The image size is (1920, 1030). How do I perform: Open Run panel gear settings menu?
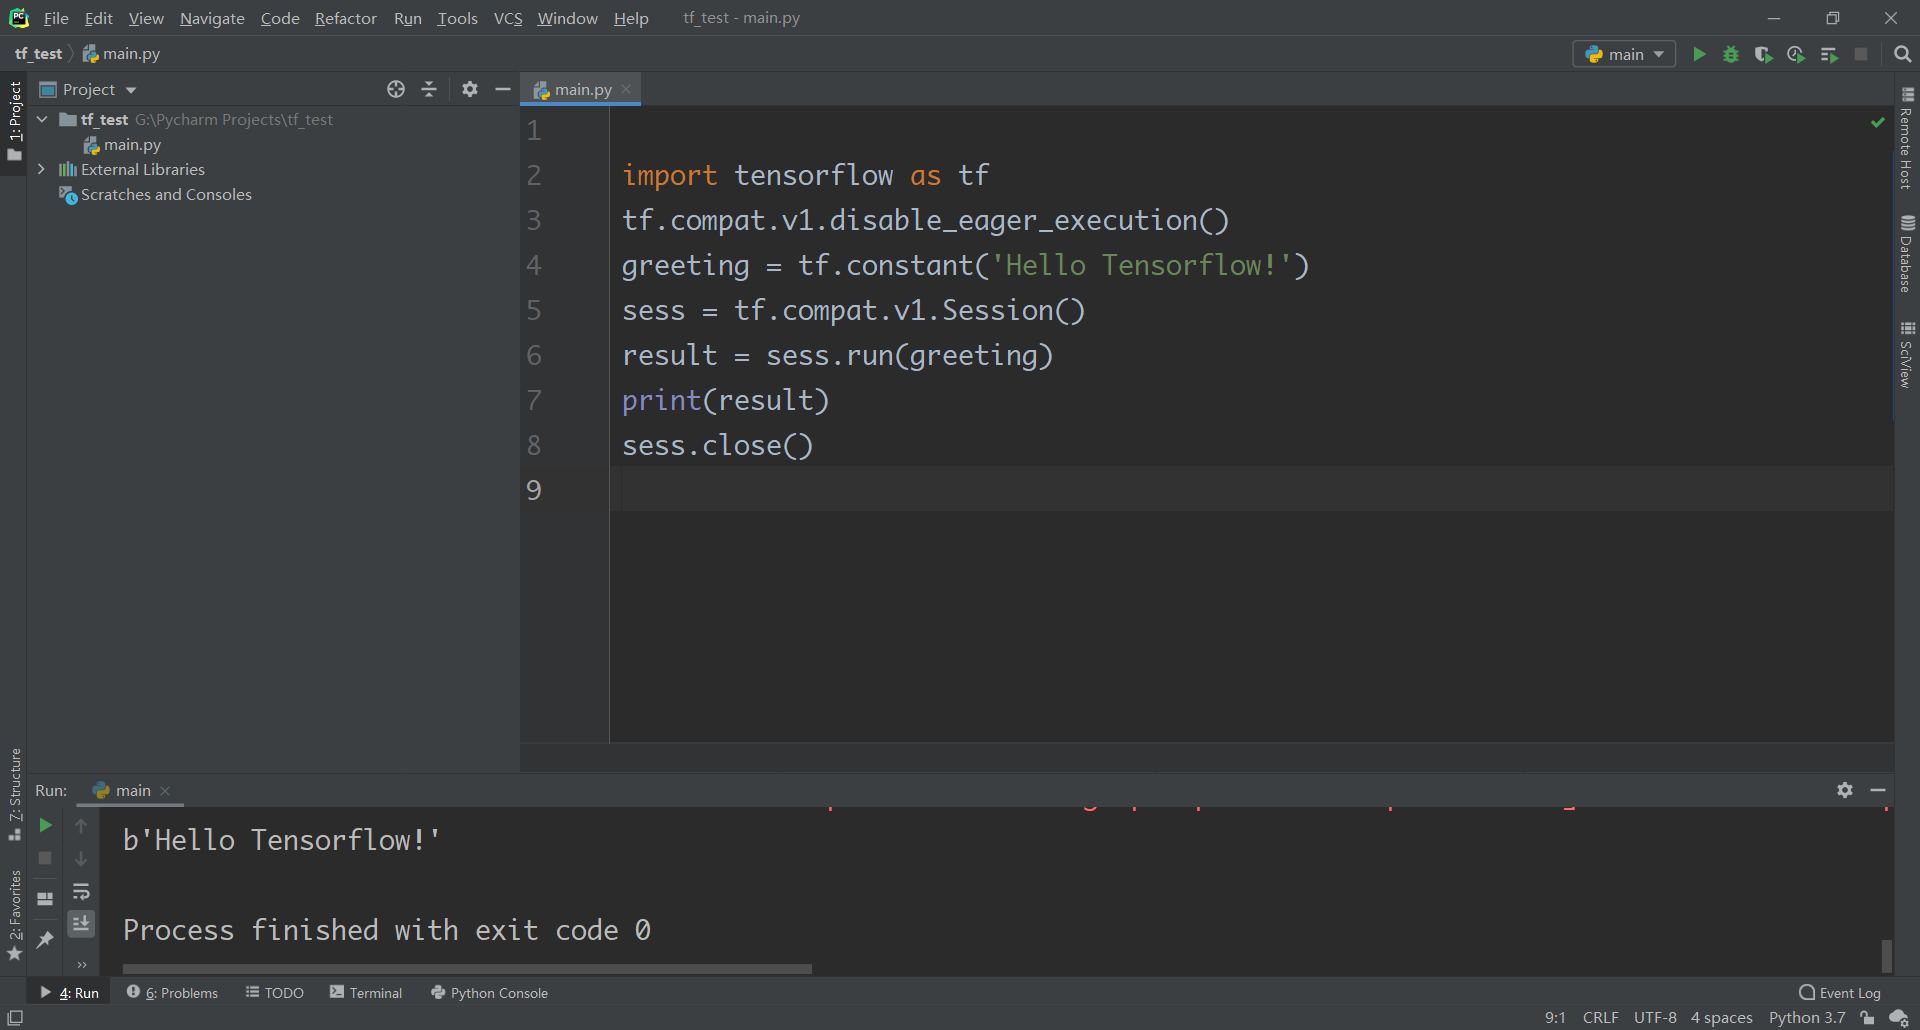(1845, 790)
